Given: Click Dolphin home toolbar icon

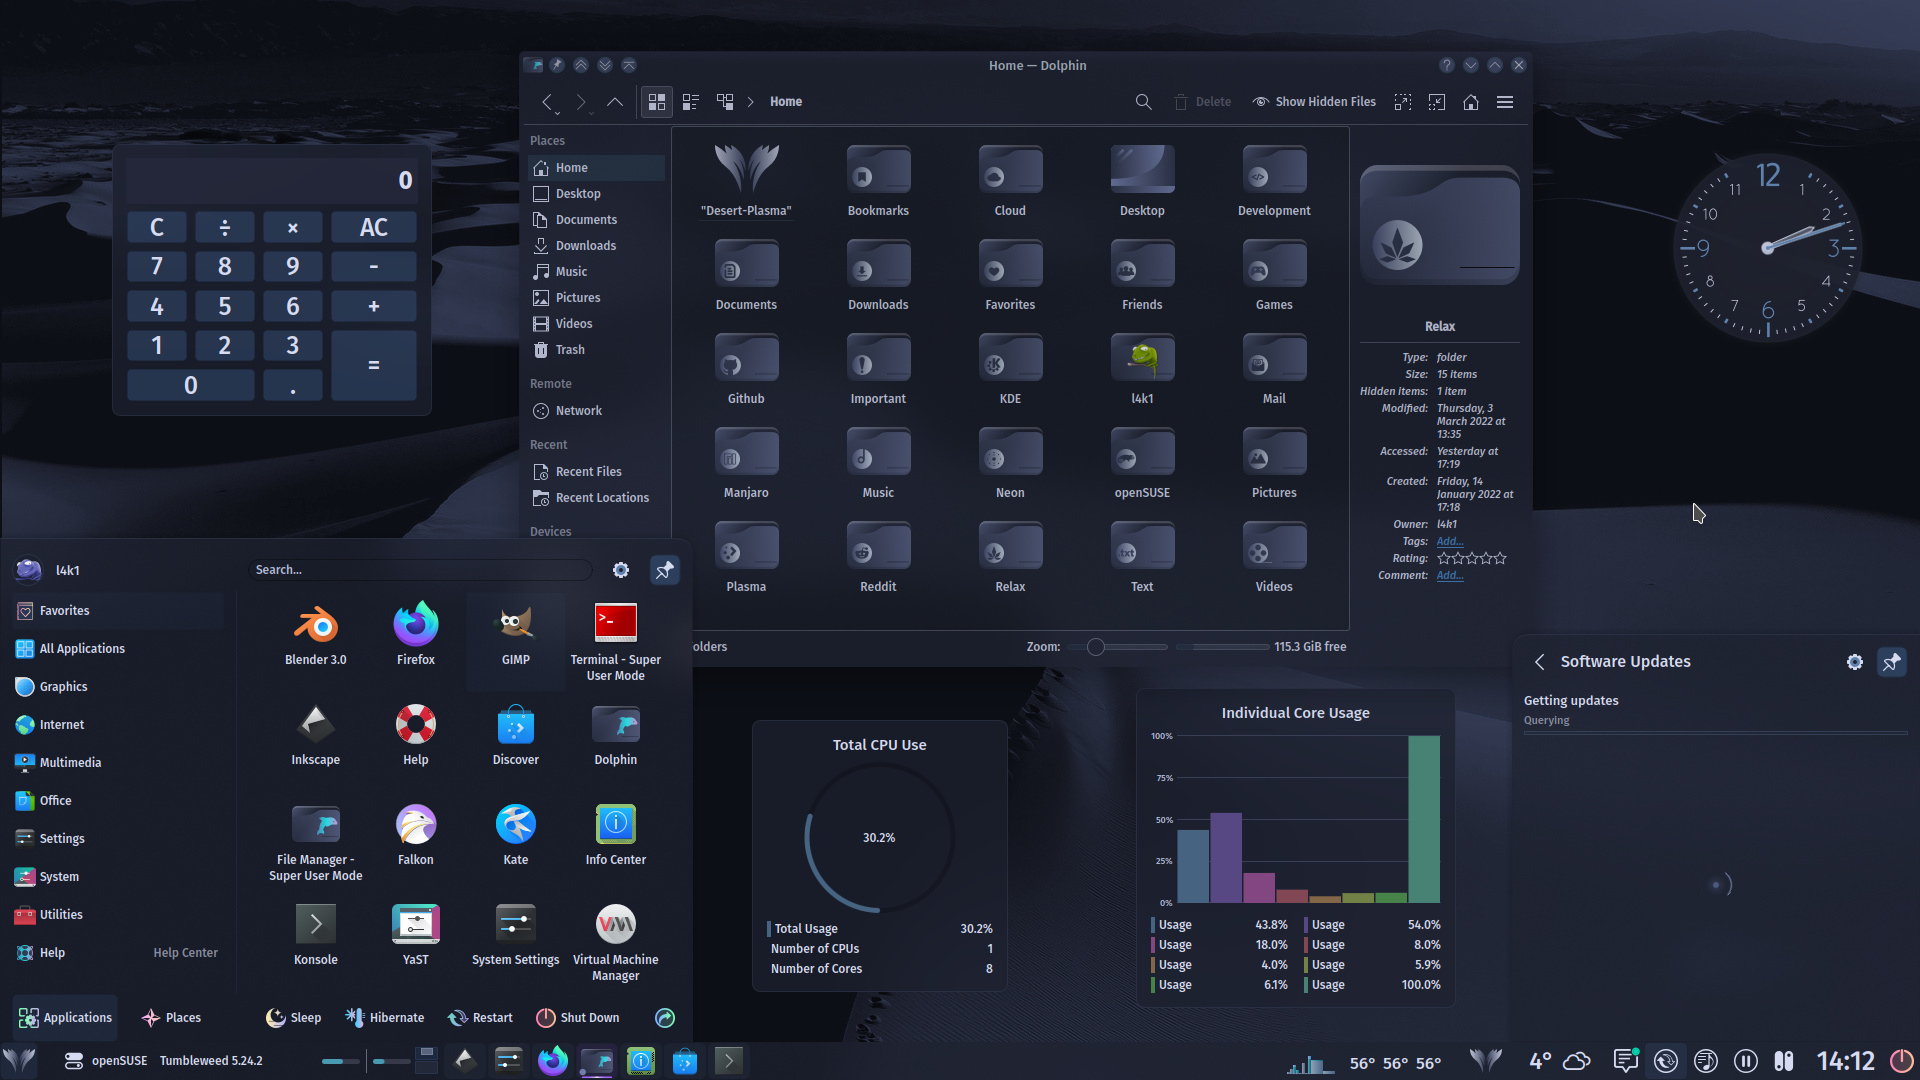Looking at the screenshot, I should click(x=1470, y=102).
